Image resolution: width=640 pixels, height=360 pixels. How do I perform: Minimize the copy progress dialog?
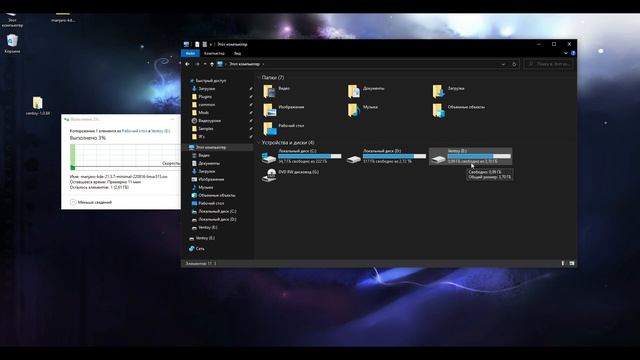pos(172,119)
